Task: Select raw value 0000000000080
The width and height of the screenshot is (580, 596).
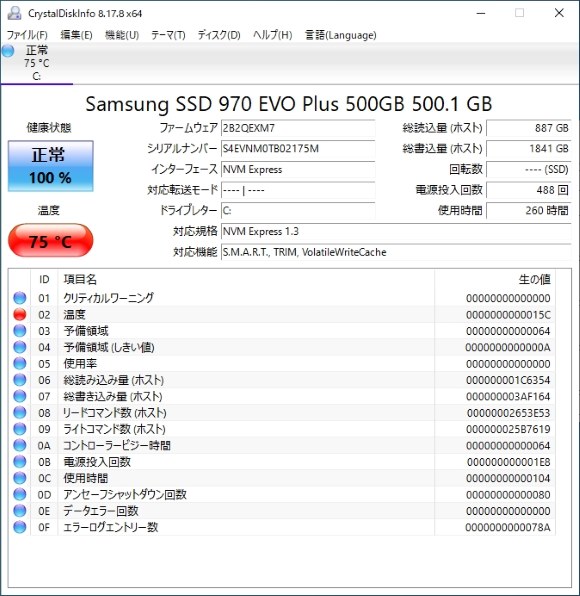Action: (x=508, y=495)
